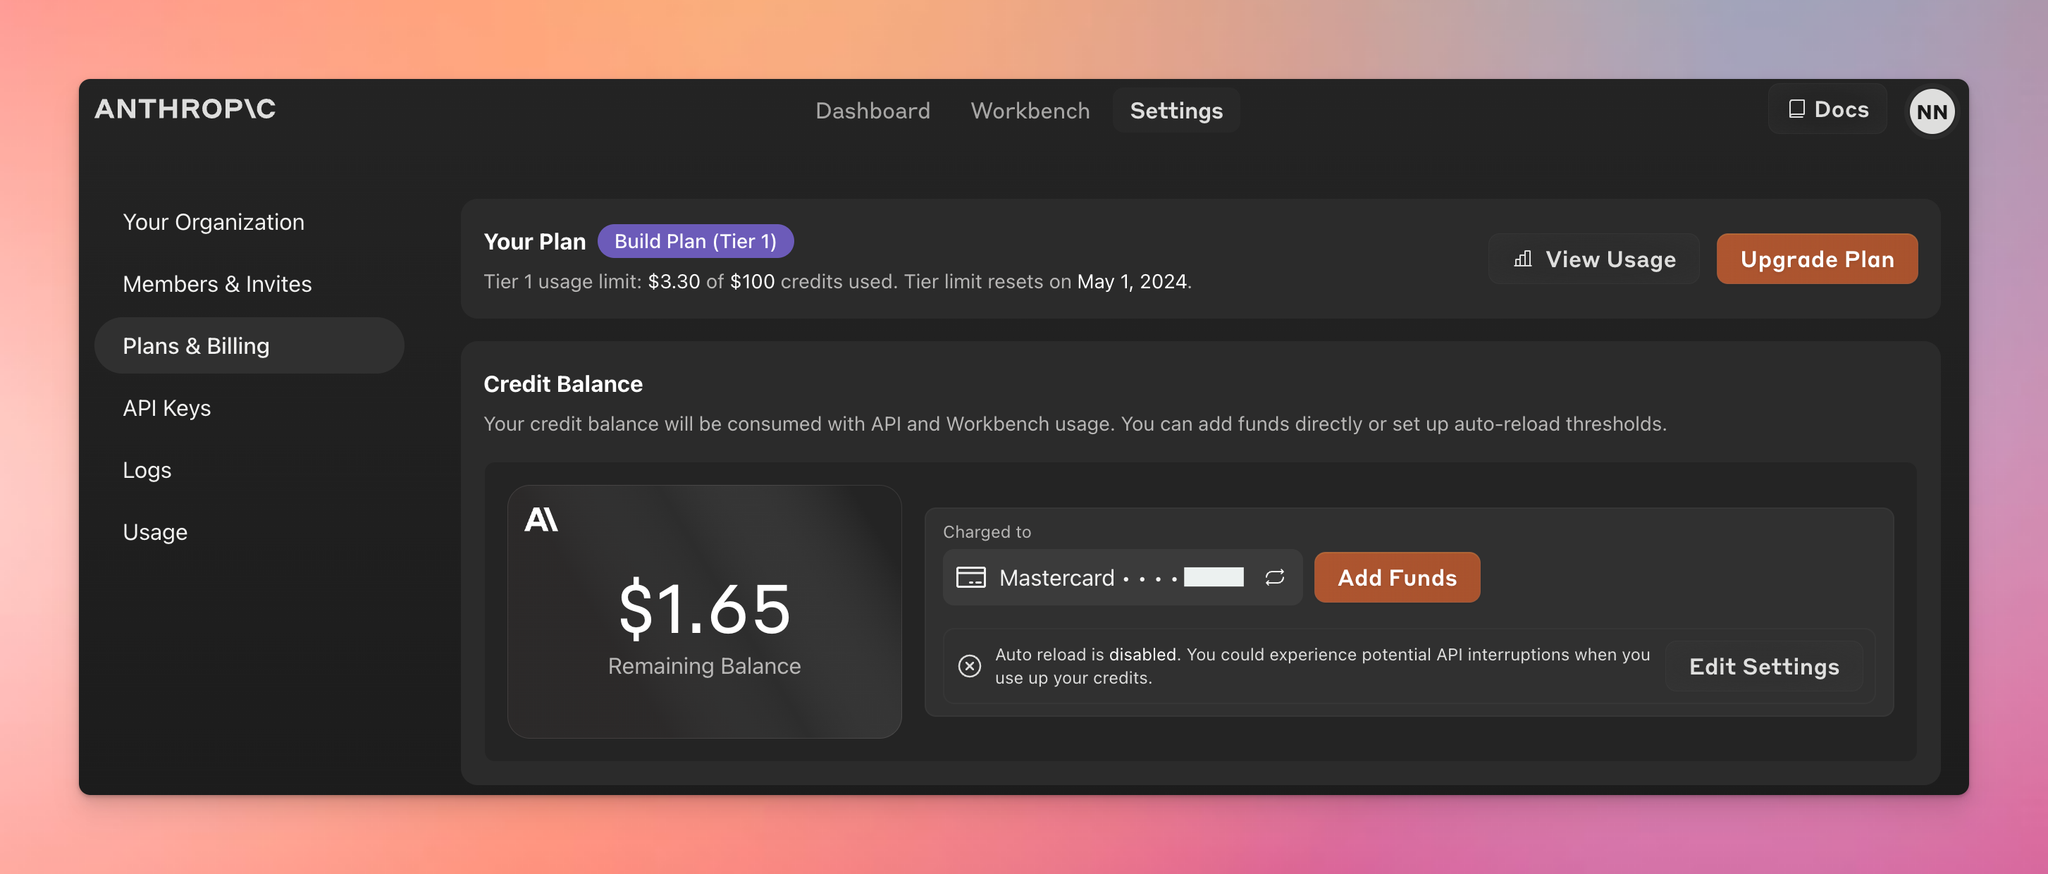Click the Build Plan (Tier 1) badge
This screenshot has height=874, width=2048.
(x=695, y=241)
